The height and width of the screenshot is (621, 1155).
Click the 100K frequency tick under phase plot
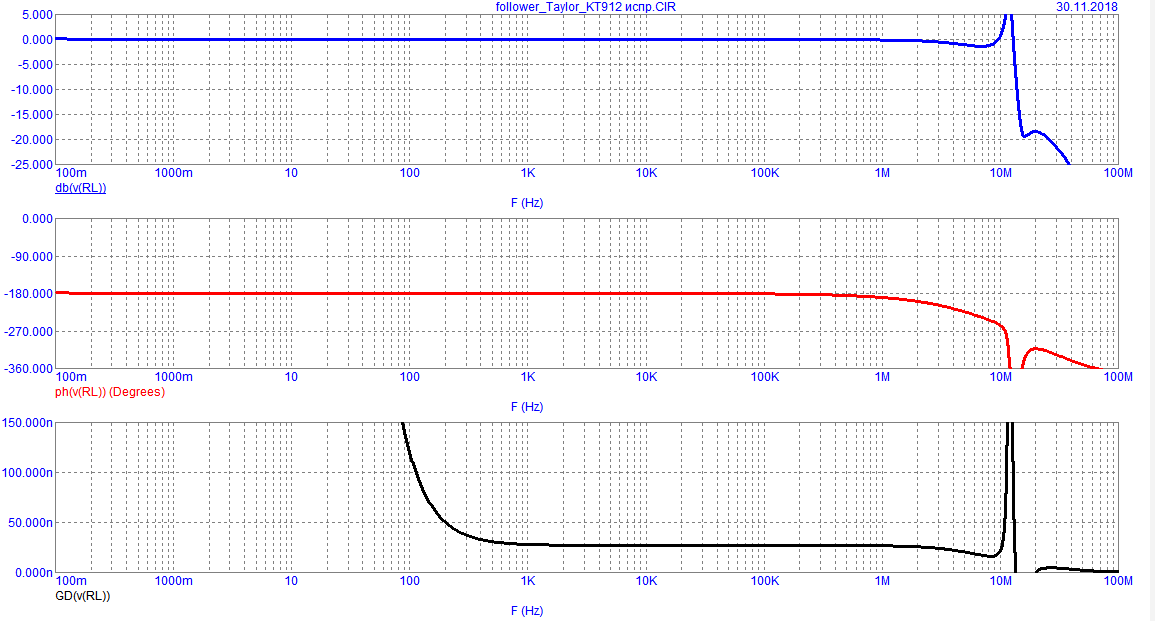[765, 377]
